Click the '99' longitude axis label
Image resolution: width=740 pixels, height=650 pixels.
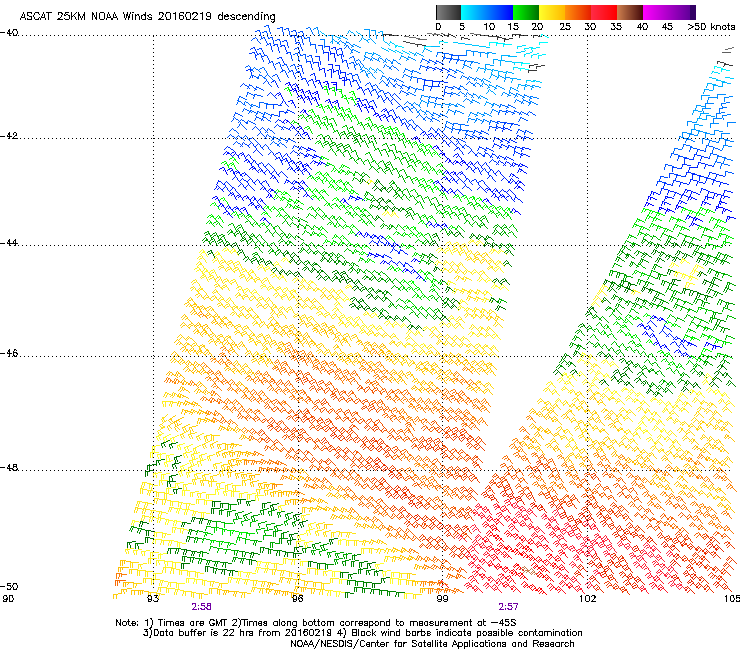coord(442,599)
